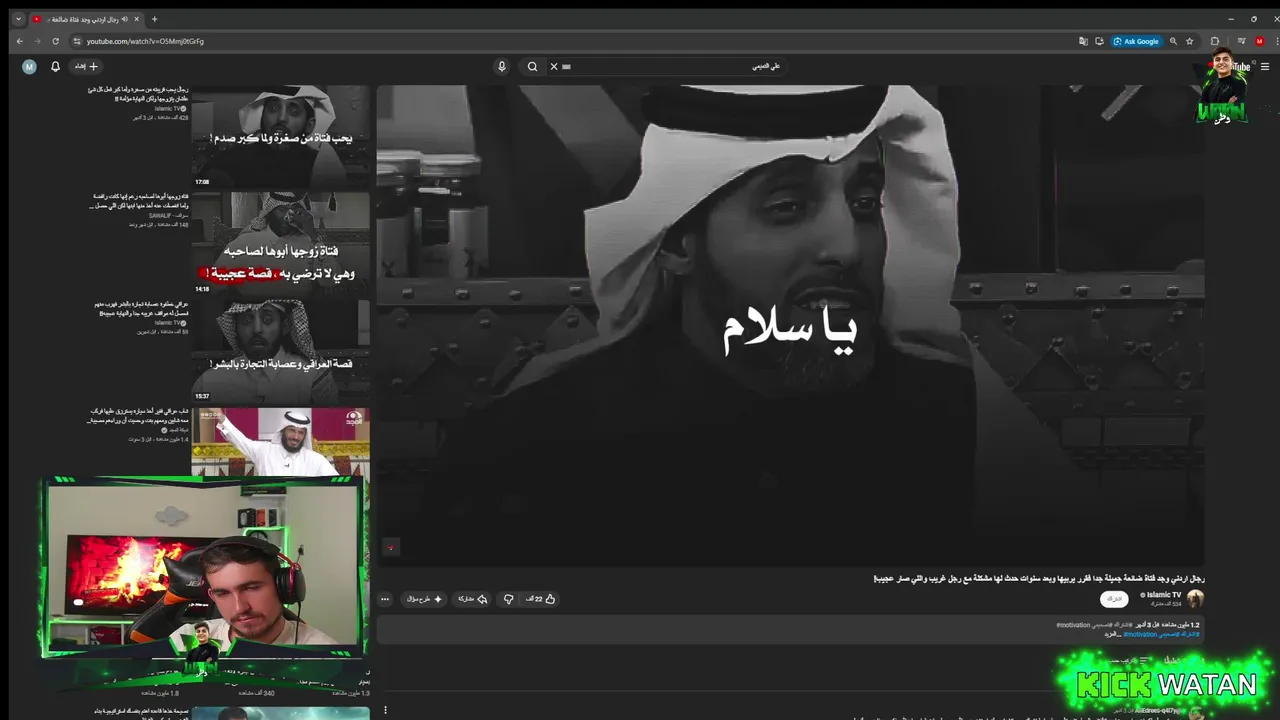Viewport: 1280px width, 720px height.
Task: Open suggested video with 17:08 duration
Action: point(281,136)
